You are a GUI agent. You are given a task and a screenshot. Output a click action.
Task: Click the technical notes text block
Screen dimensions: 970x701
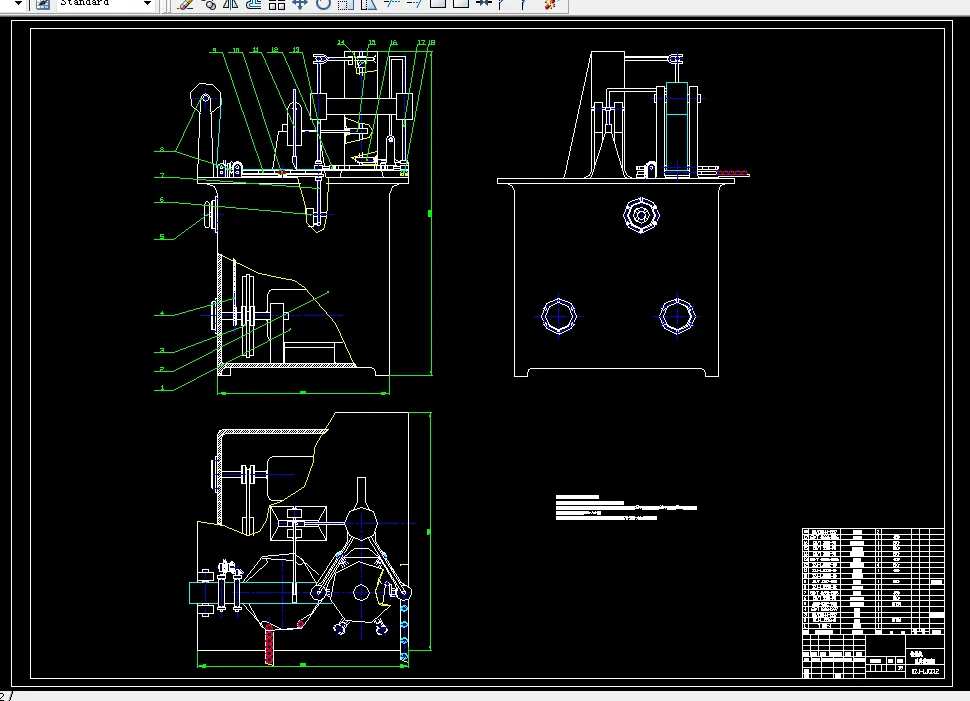point(626,507)
